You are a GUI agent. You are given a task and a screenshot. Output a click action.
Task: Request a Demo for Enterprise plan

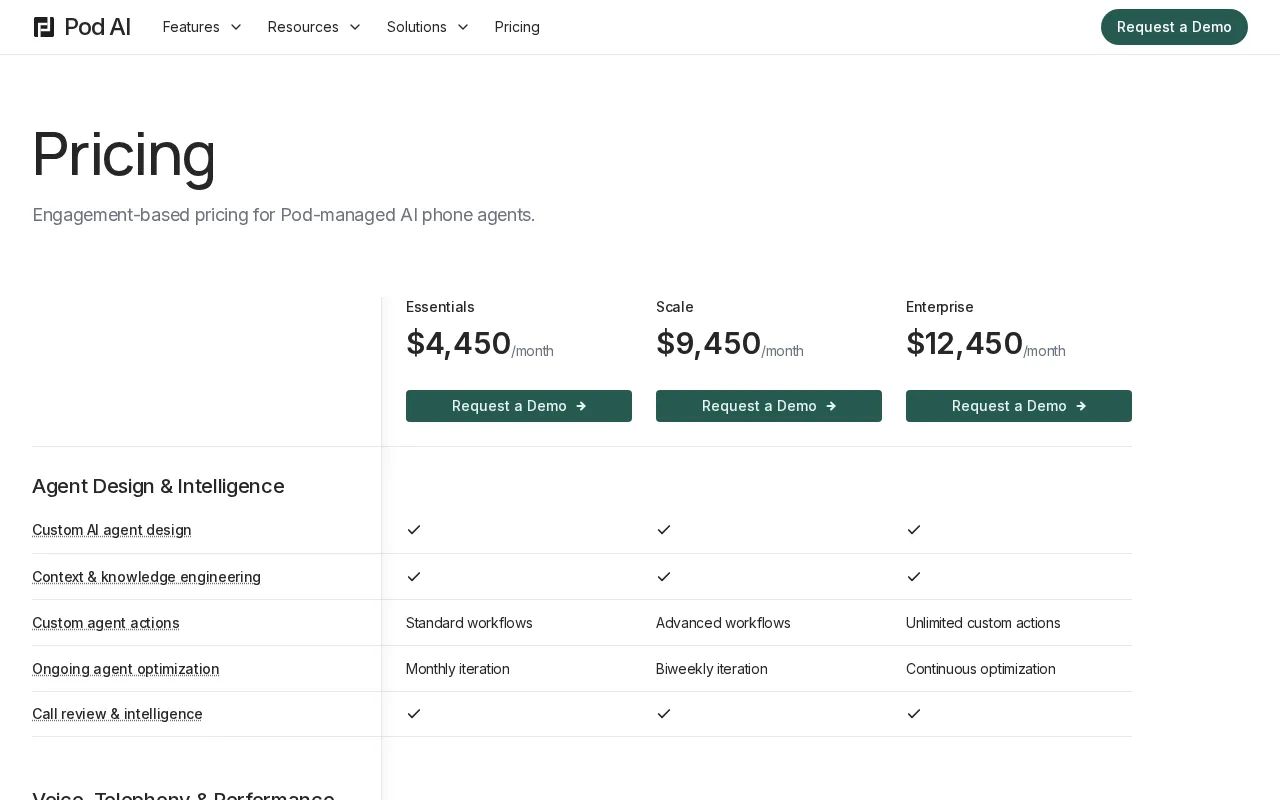(1019, 406)
